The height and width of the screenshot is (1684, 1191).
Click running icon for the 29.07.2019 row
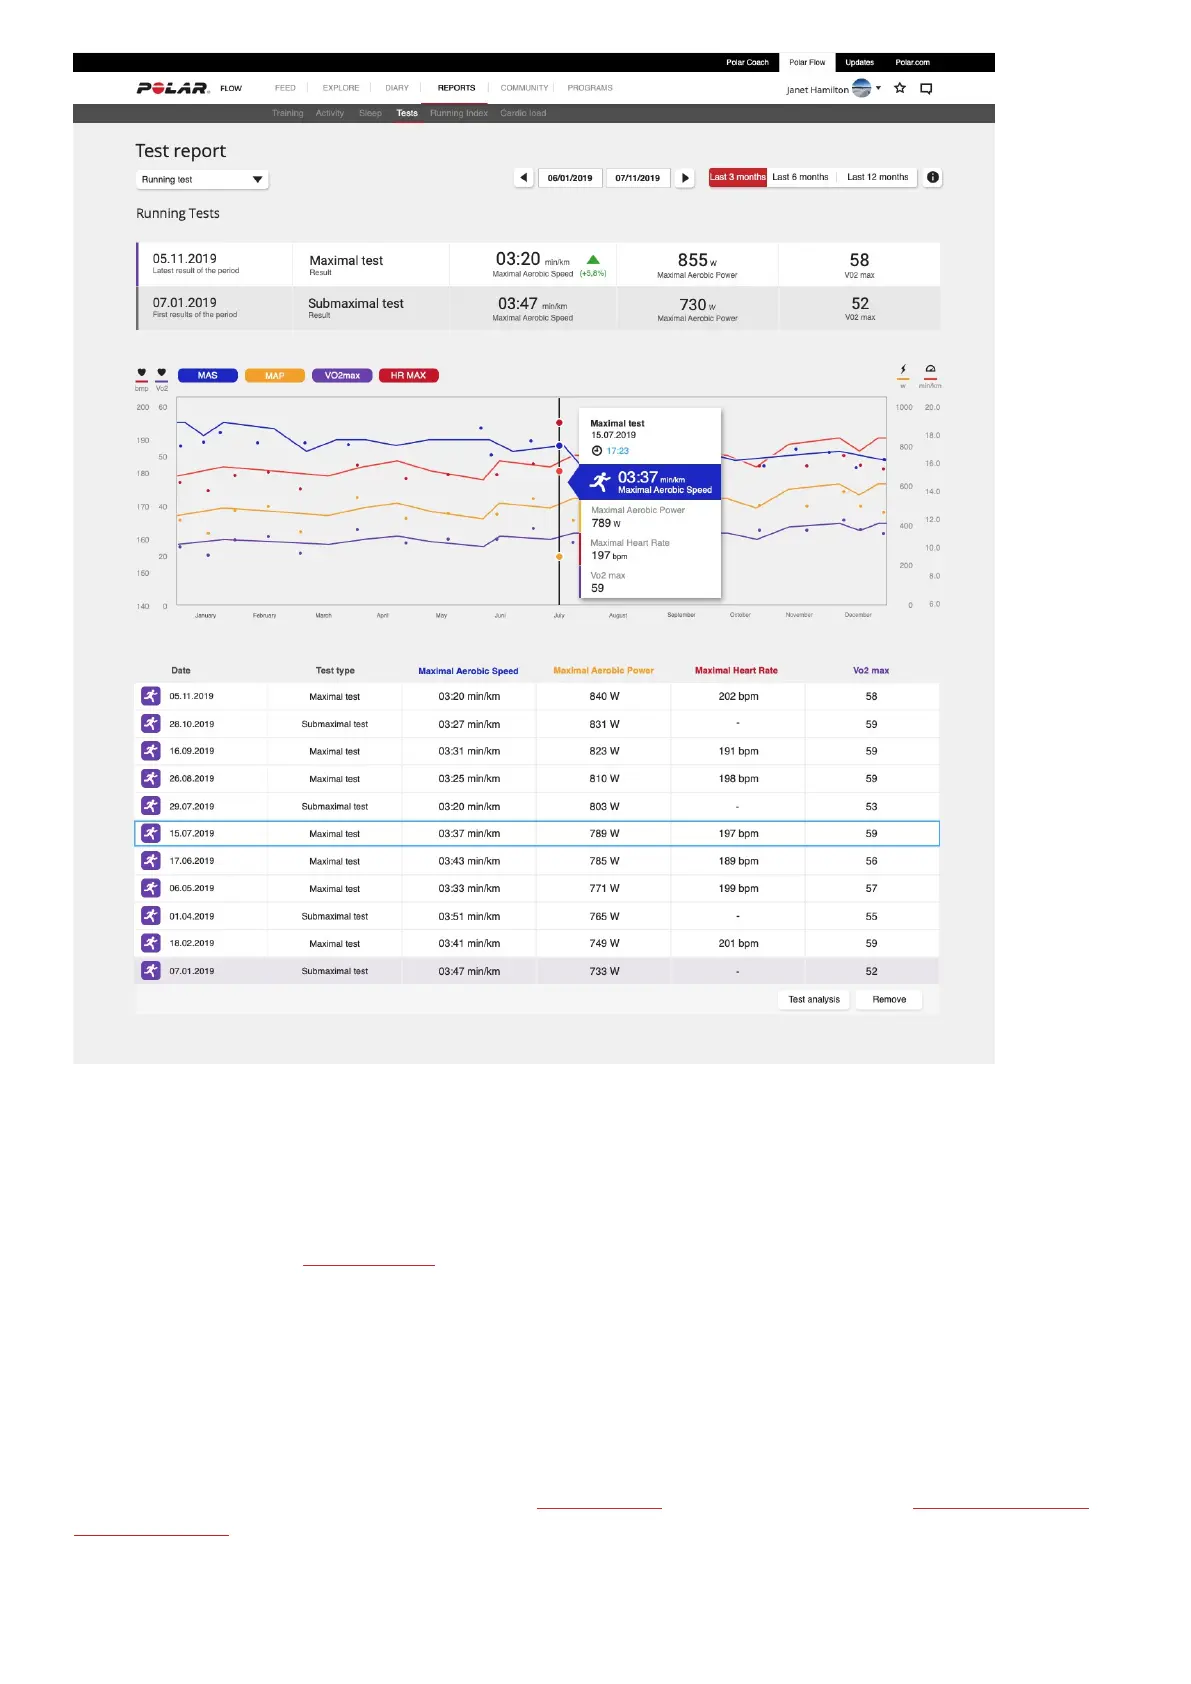(x=151, y=806)
